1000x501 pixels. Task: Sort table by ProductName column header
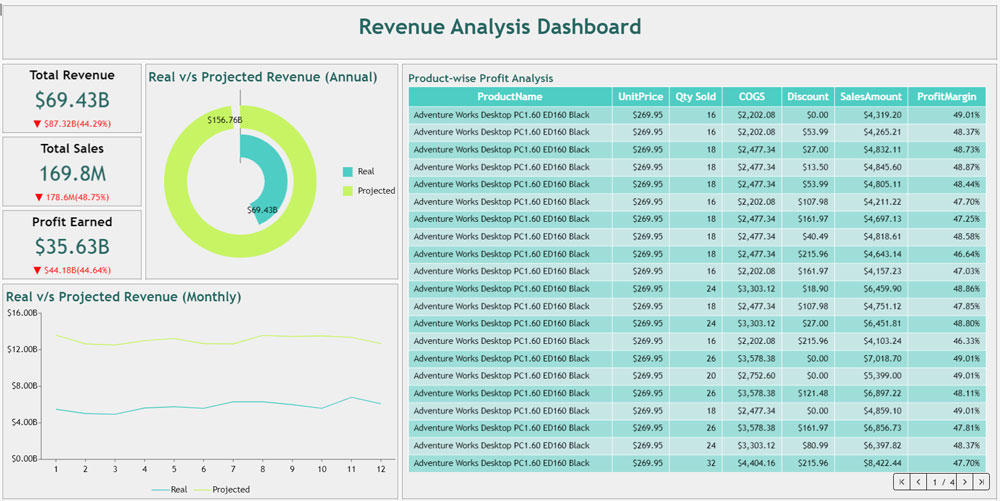[510, 97]
